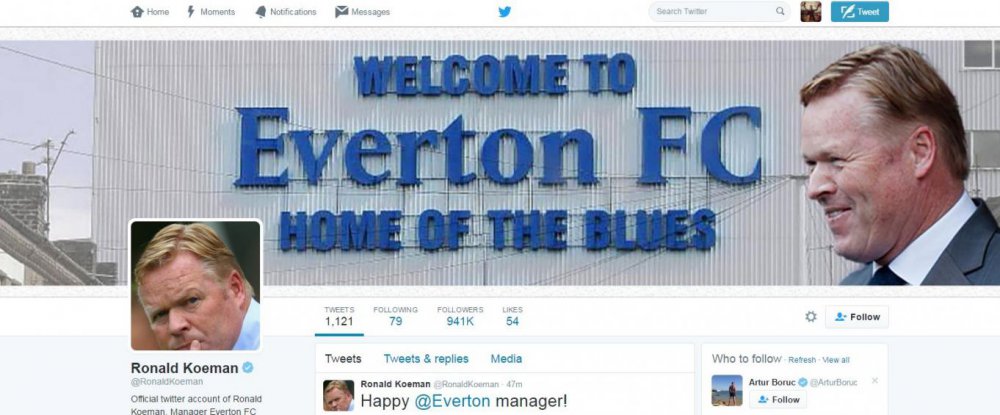Select the Tweets tab

pyautogui.click(x=343, y=359)
